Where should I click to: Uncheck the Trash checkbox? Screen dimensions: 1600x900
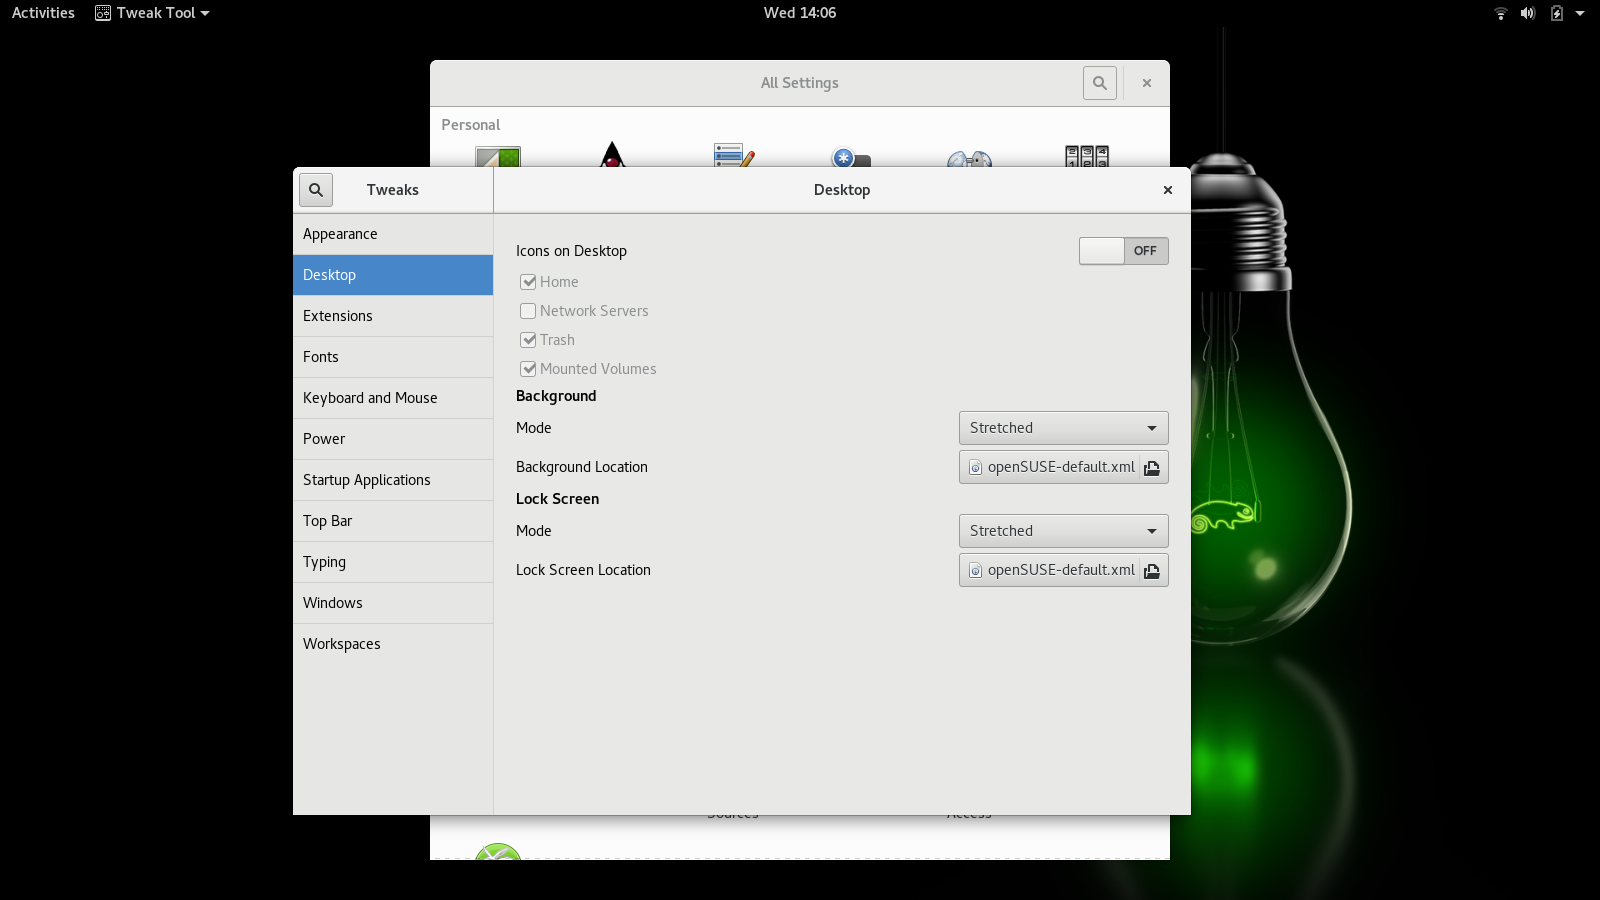click(x=528, y=340)
